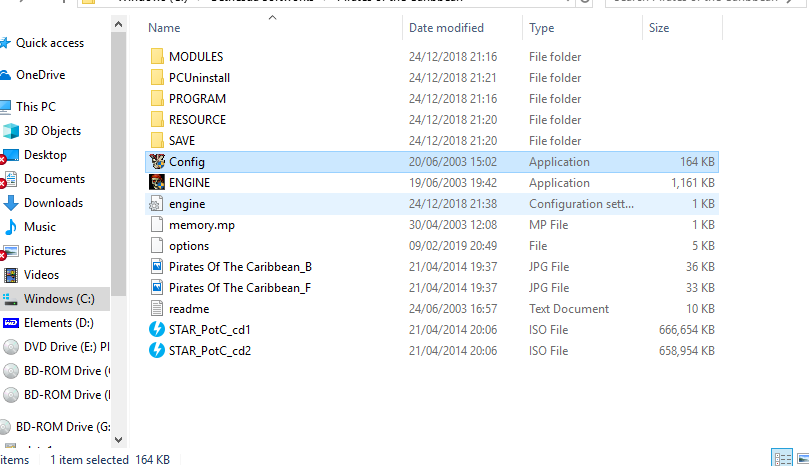Select the Pirates Of The Caribbean_F image icon
Screen dimensions: 809x466
click(157, 287)
